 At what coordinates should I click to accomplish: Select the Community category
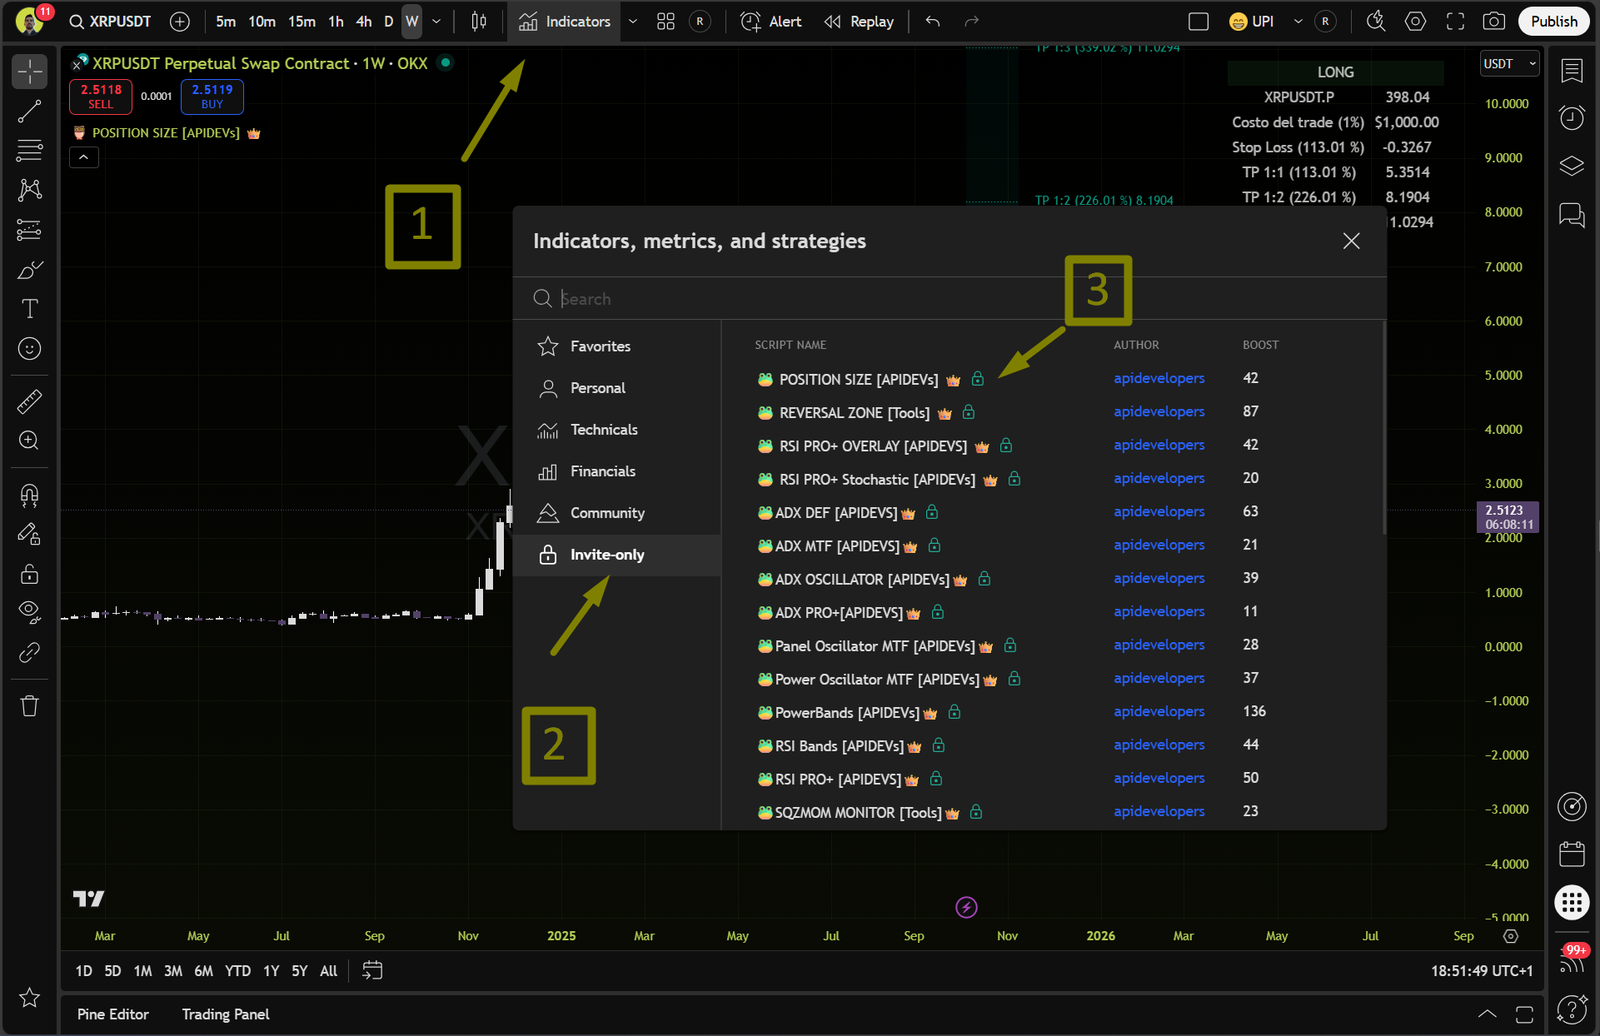pos(617,513)
